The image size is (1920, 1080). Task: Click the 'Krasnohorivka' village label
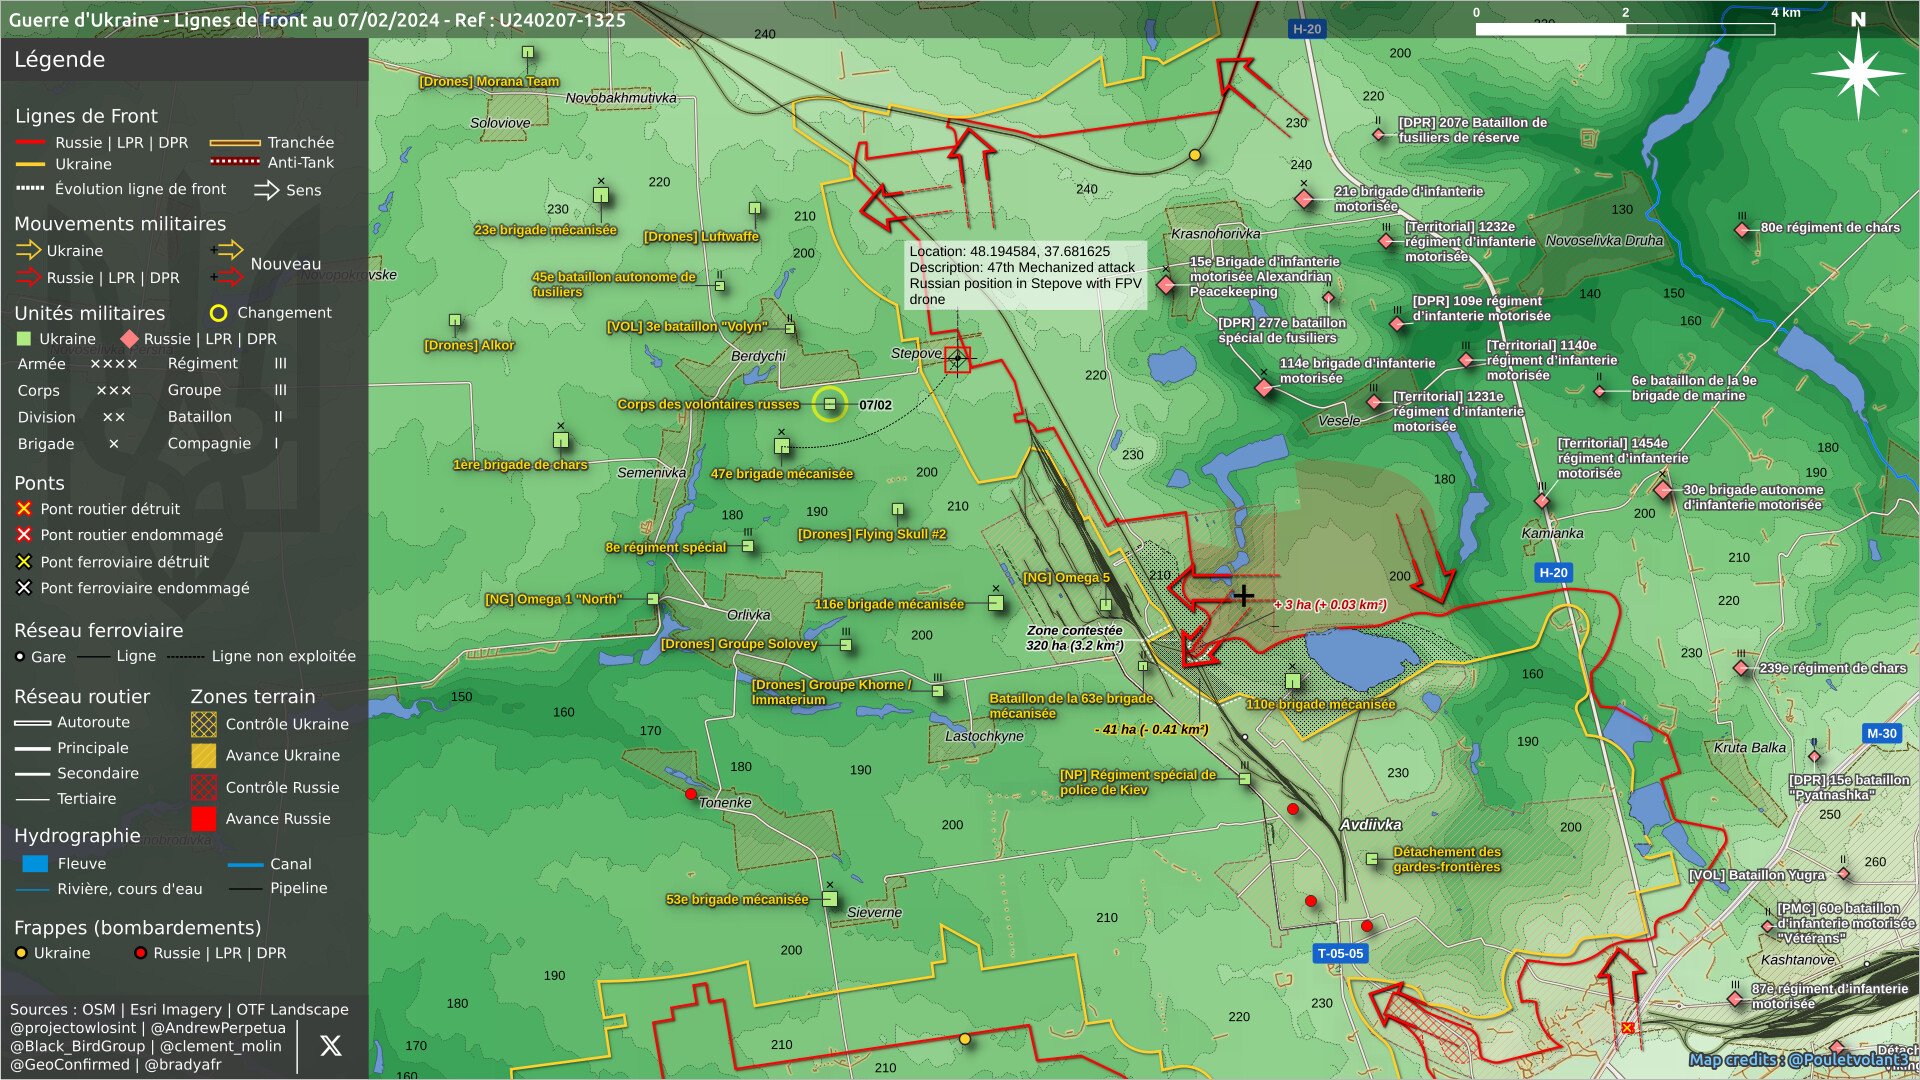(1215, 234)
